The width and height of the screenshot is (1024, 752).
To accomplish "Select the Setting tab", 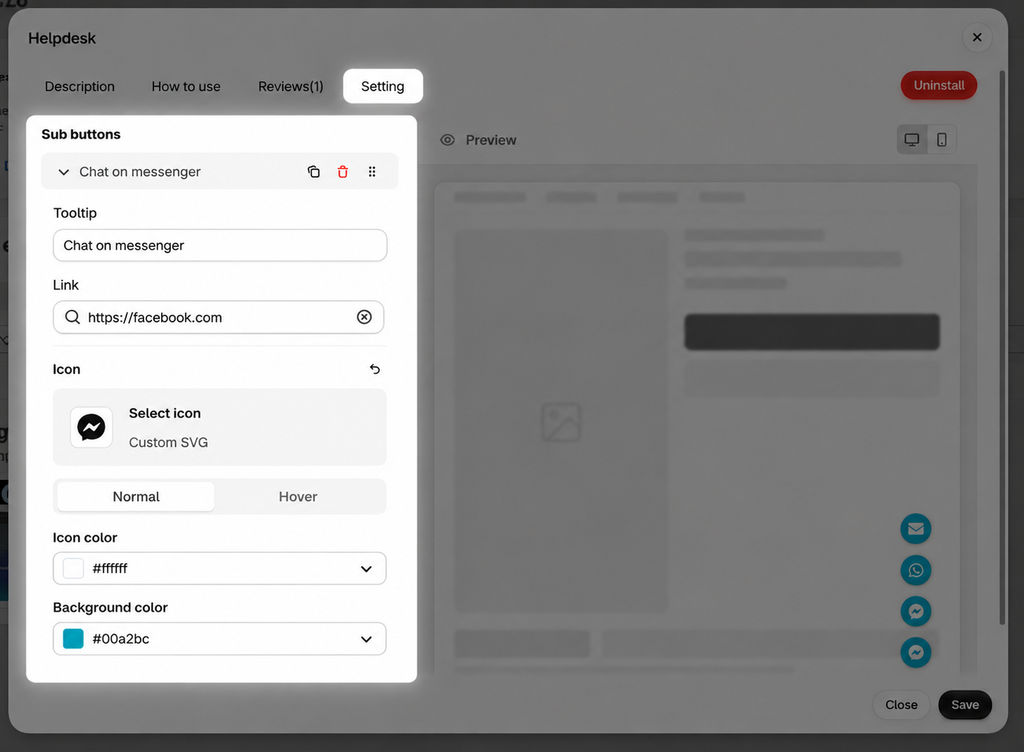I will [383, 86].
